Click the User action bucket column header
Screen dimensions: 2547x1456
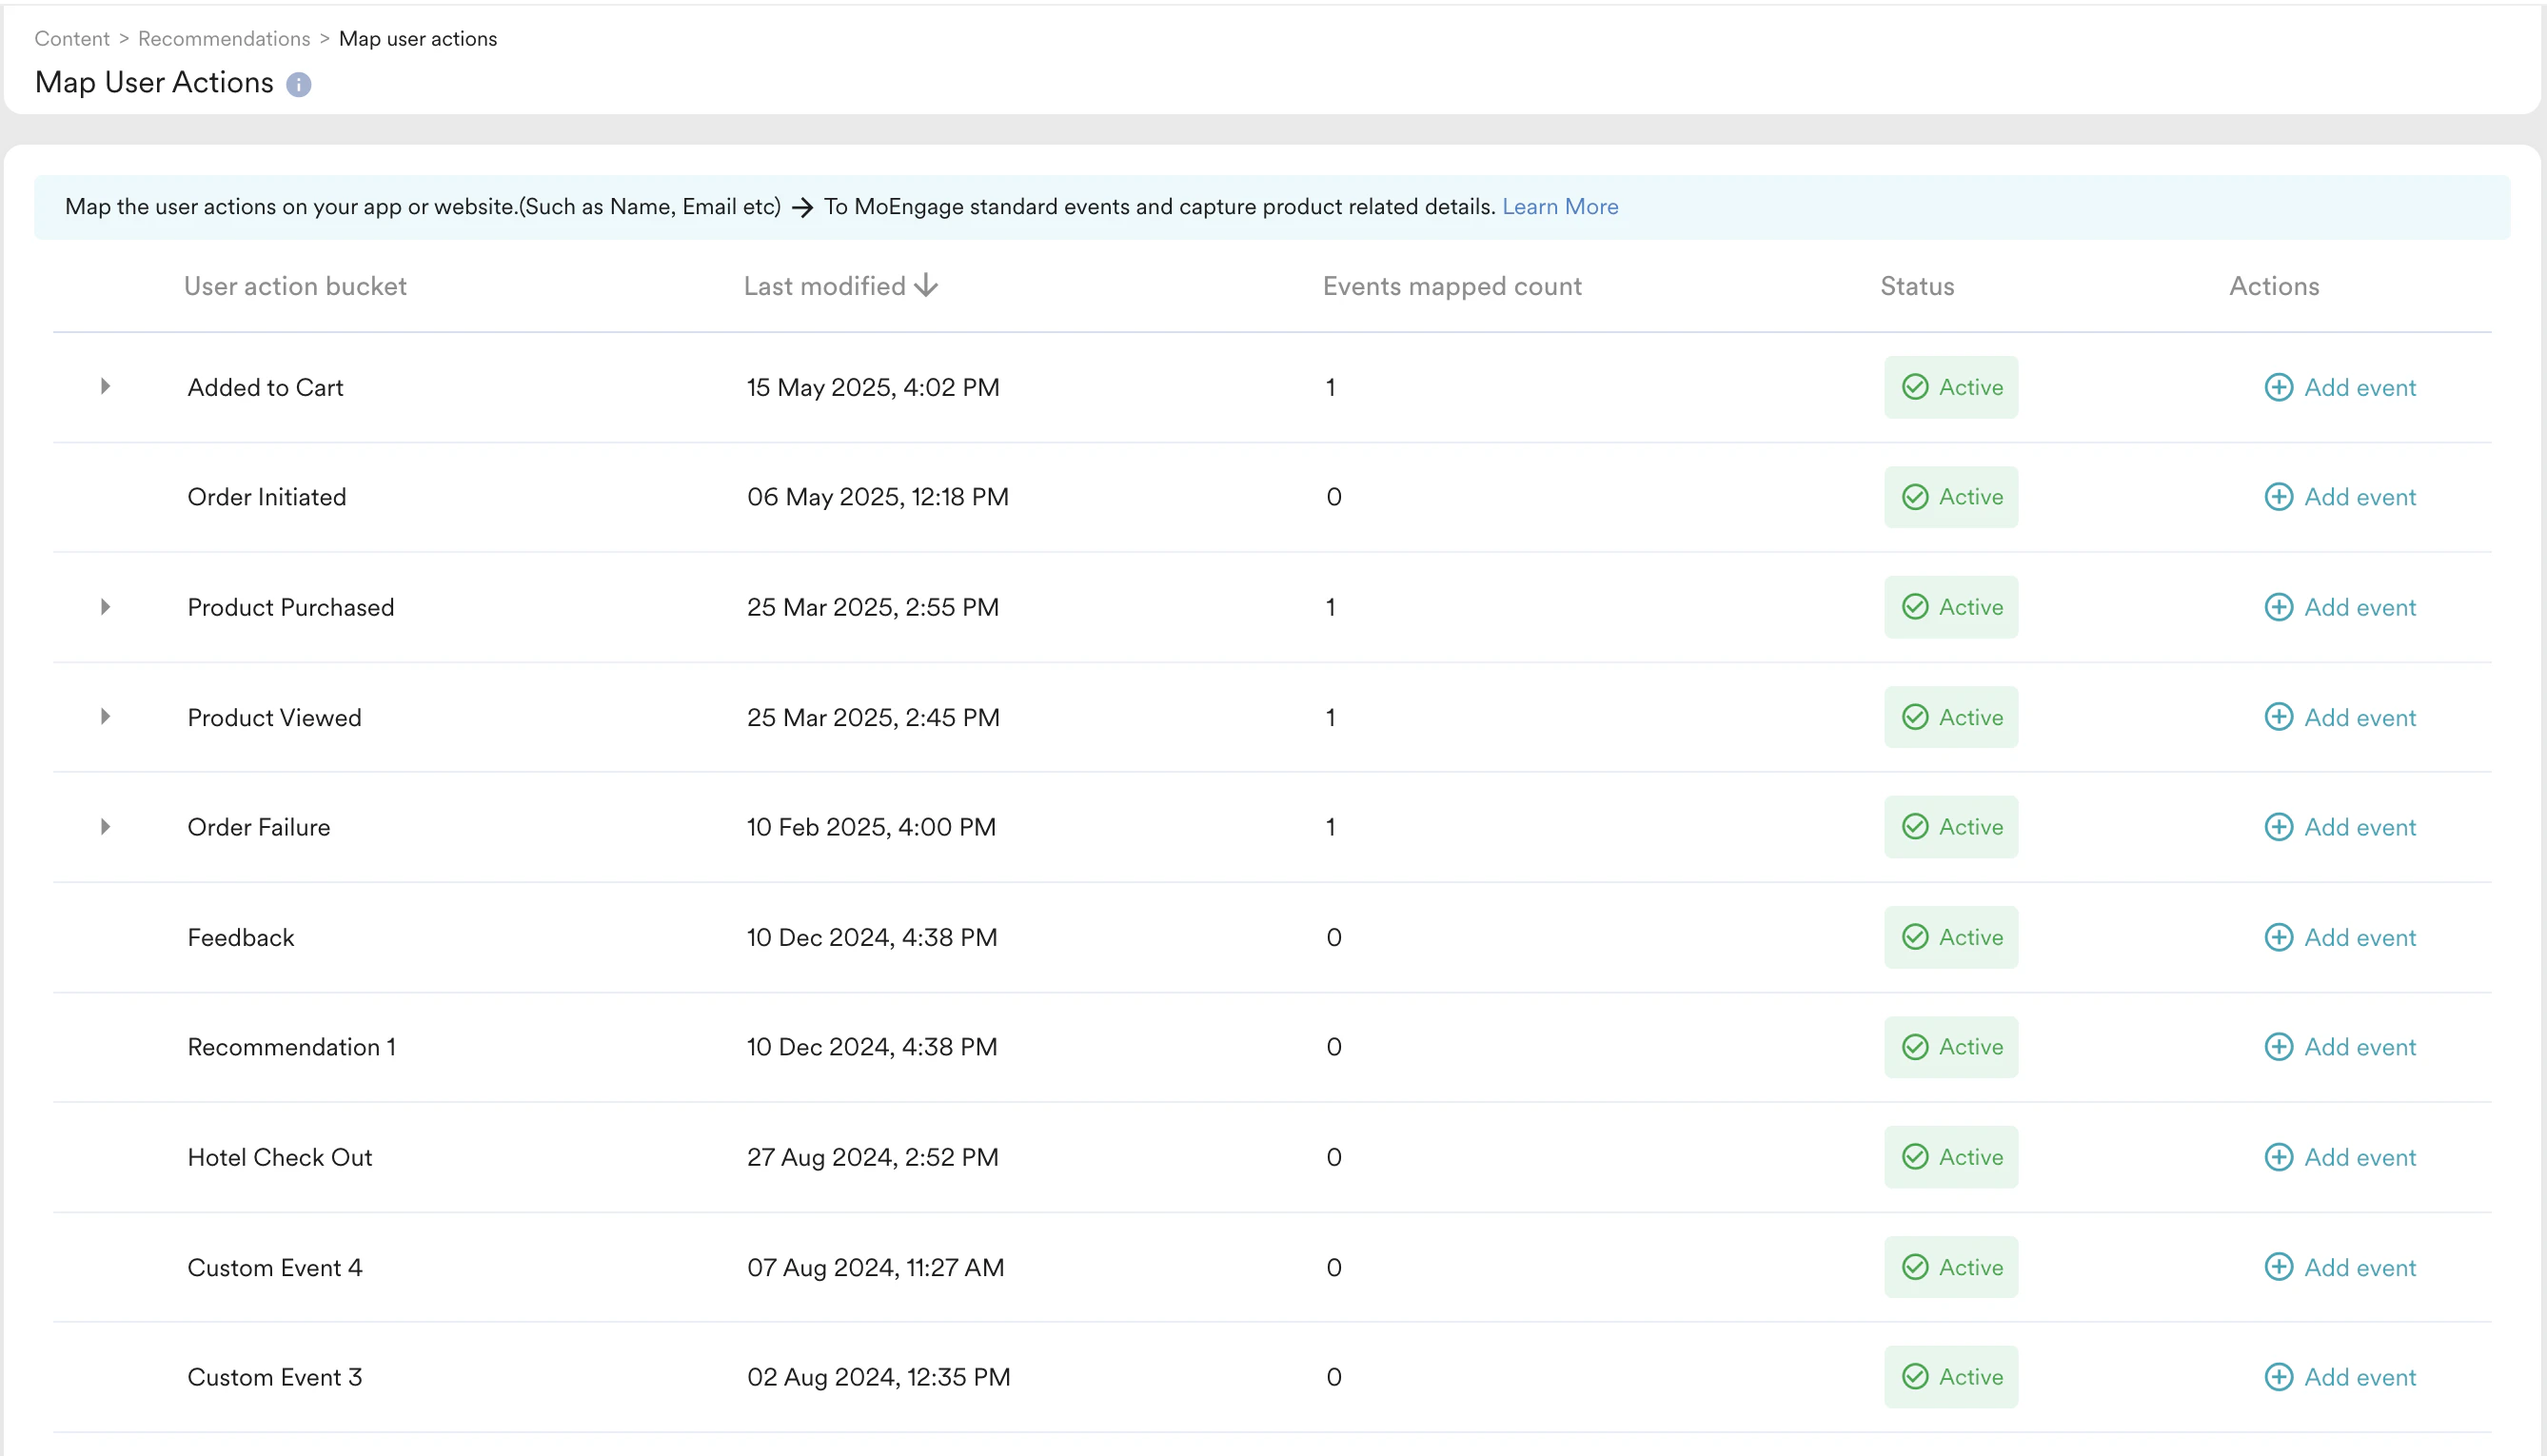click(295, 286)
